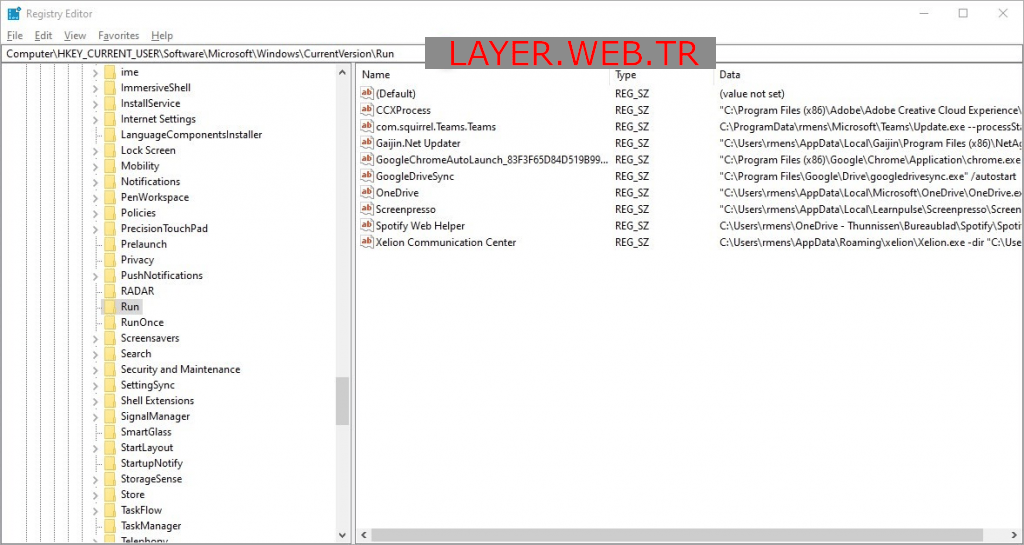Viewport: 1024px width, 545px height.
Task: Open the Favorites menu
Action: (x=118, y=36)
